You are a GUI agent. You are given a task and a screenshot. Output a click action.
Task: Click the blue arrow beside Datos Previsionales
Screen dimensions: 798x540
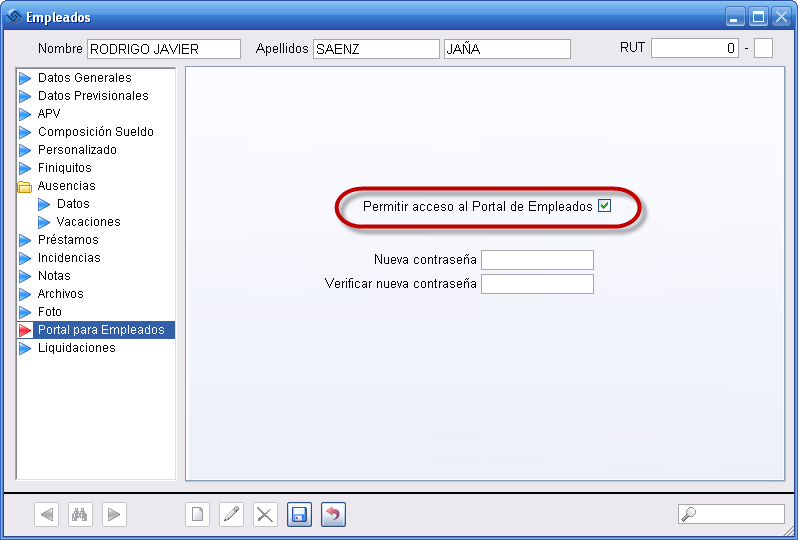click(x=25, y=96)
